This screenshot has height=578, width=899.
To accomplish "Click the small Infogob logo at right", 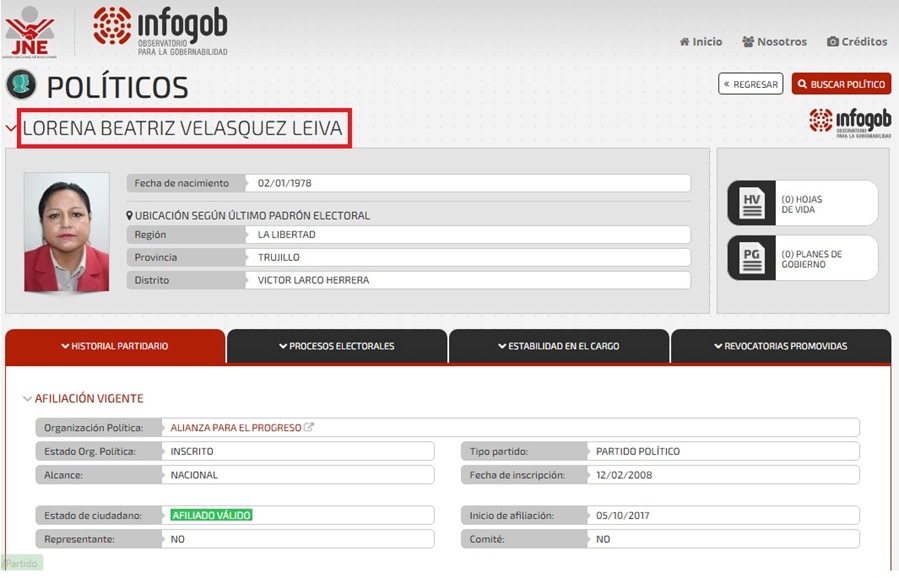I will pos(849,122).
